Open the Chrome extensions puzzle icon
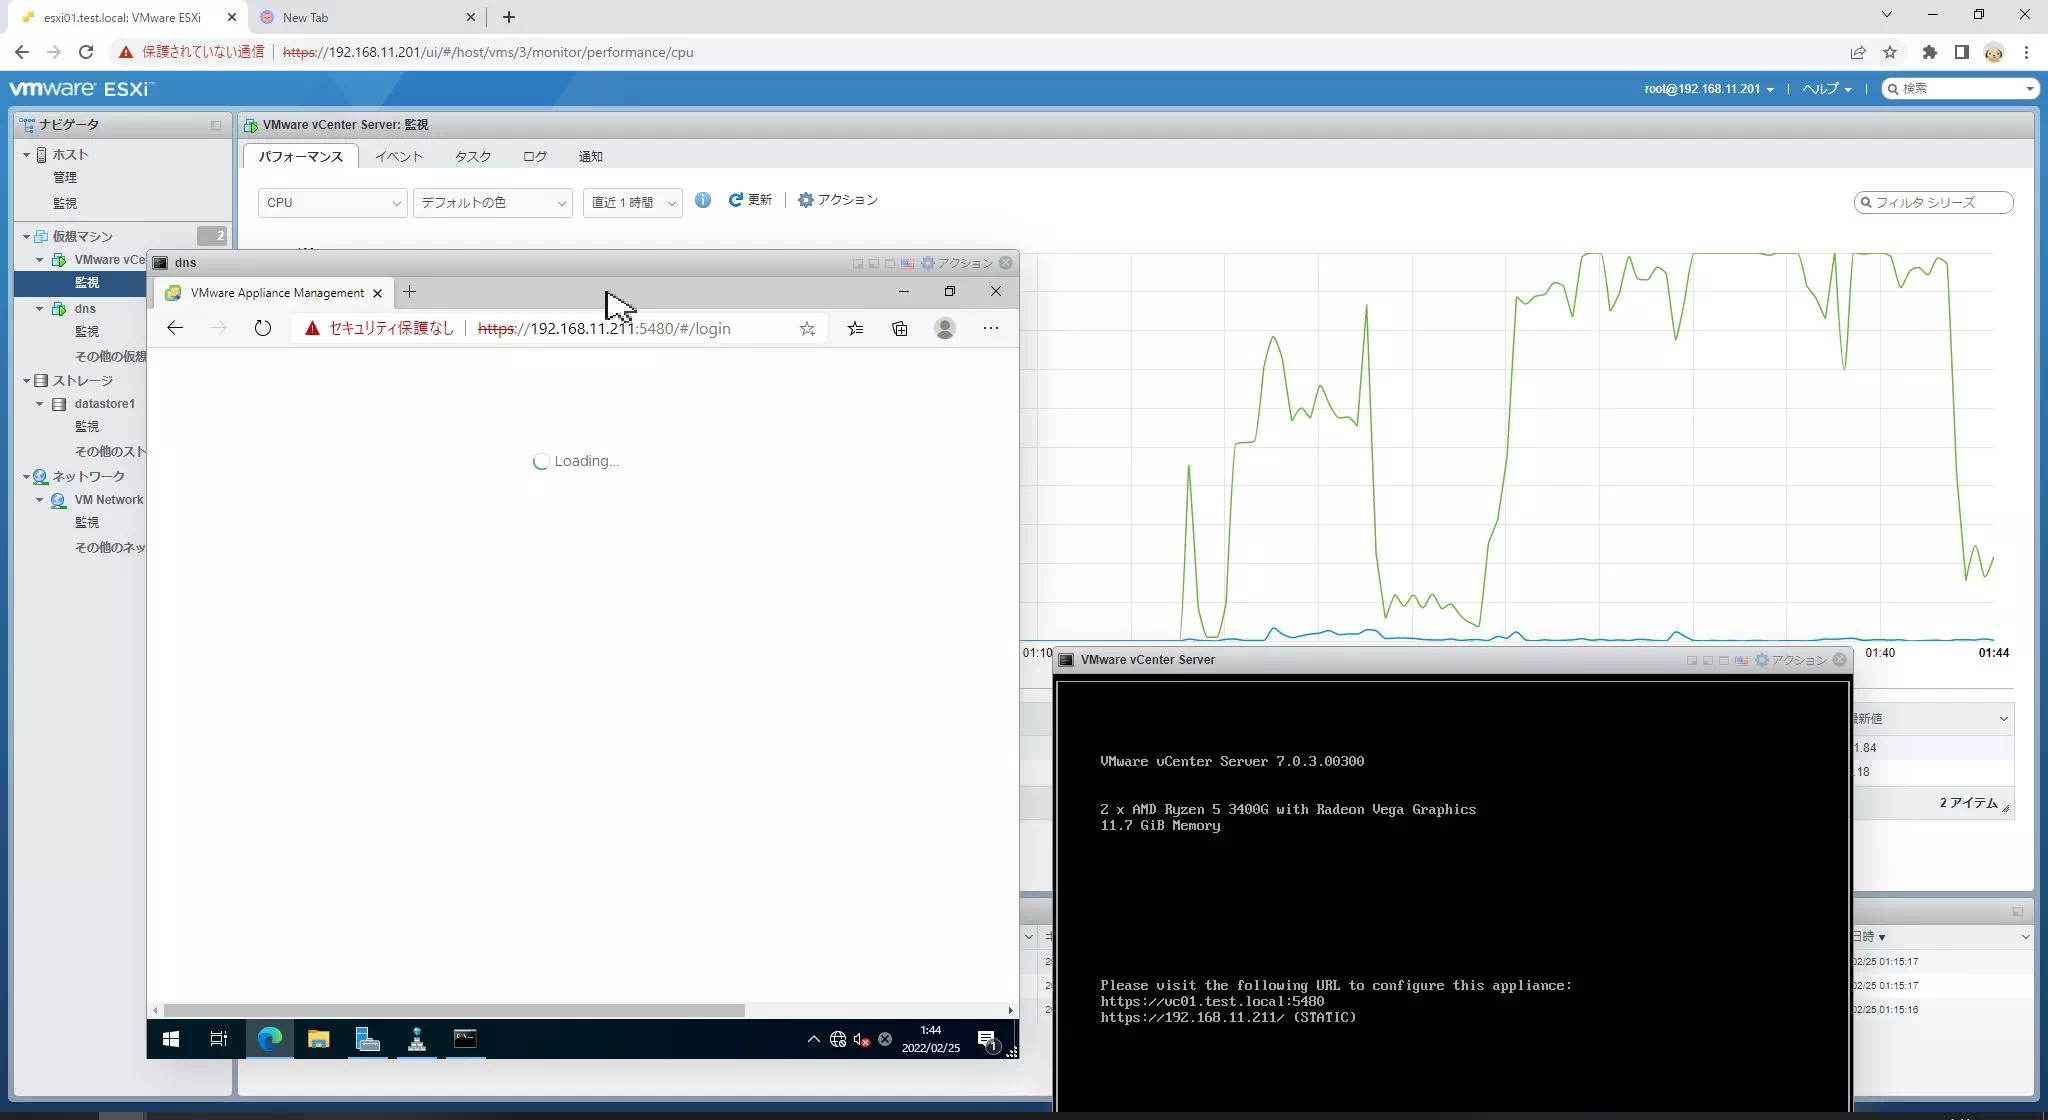The width and height of the screenshot is (2048, 1120). tap(1930, 52)
